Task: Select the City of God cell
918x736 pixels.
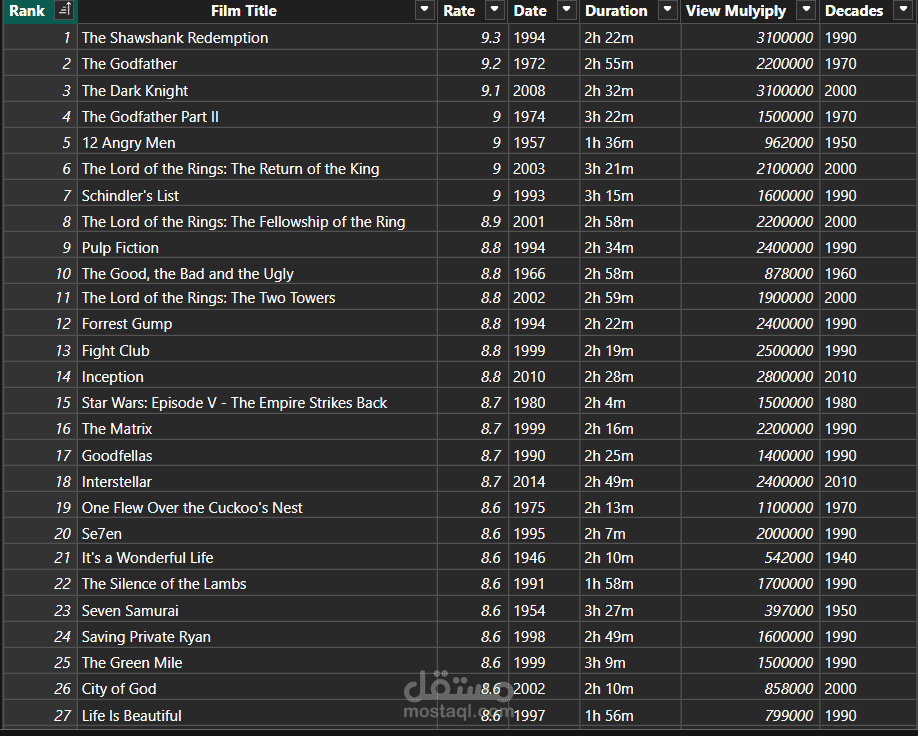Action: click(258, 689)
